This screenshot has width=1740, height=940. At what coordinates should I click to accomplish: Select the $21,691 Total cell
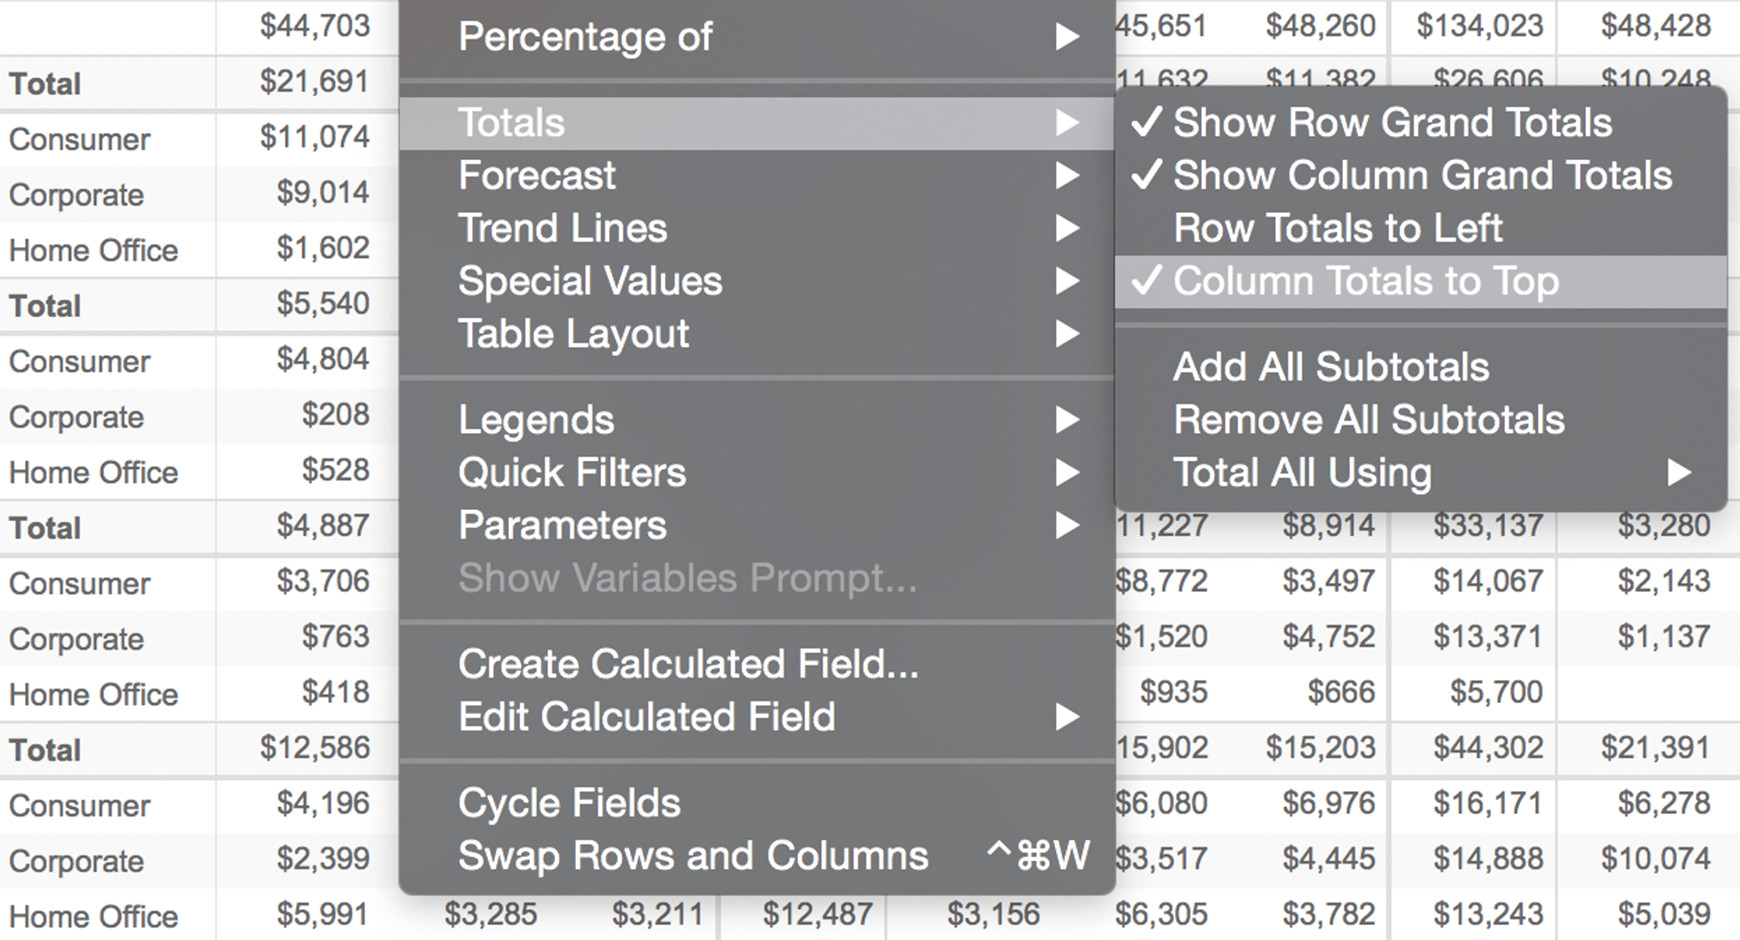[315, 82]
